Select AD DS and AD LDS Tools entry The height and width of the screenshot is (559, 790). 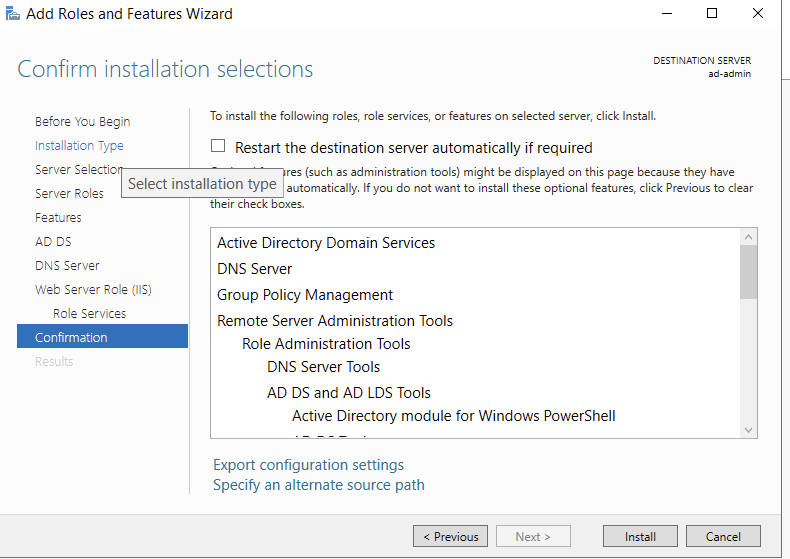pyautogui.click(x=349, y=393)
